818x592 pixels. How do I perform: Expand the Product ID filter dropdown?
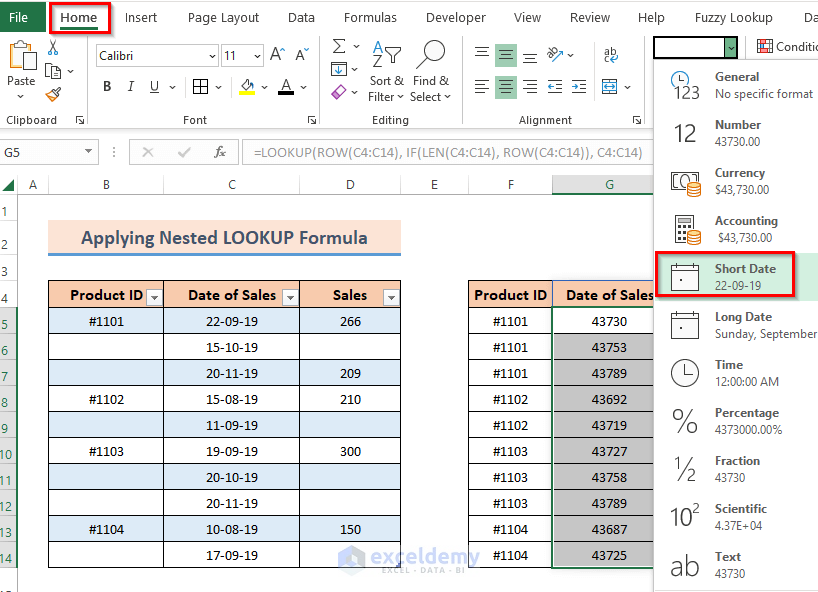click(154, 297)
